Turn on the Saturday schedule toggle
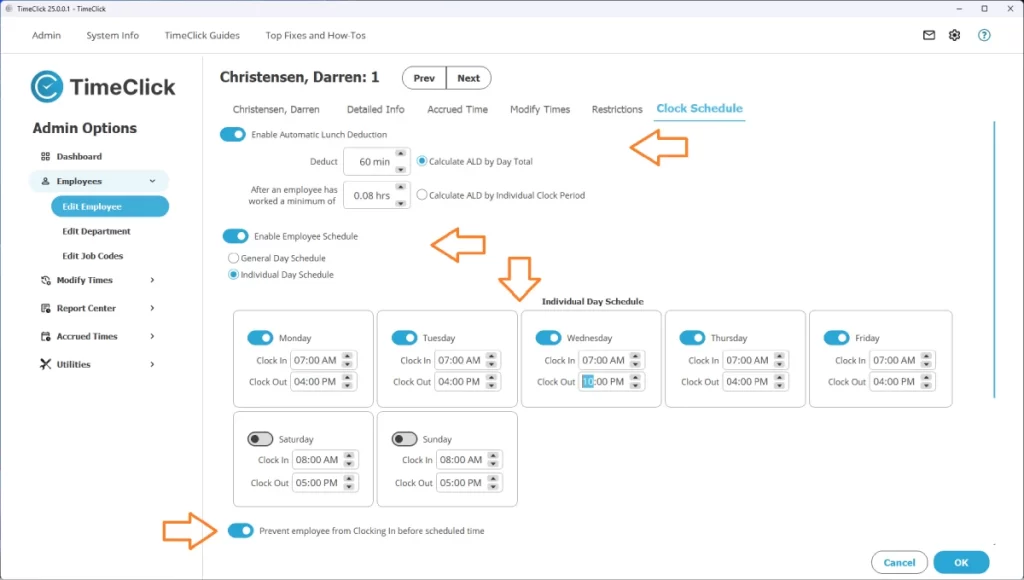 tap(261, 438)
